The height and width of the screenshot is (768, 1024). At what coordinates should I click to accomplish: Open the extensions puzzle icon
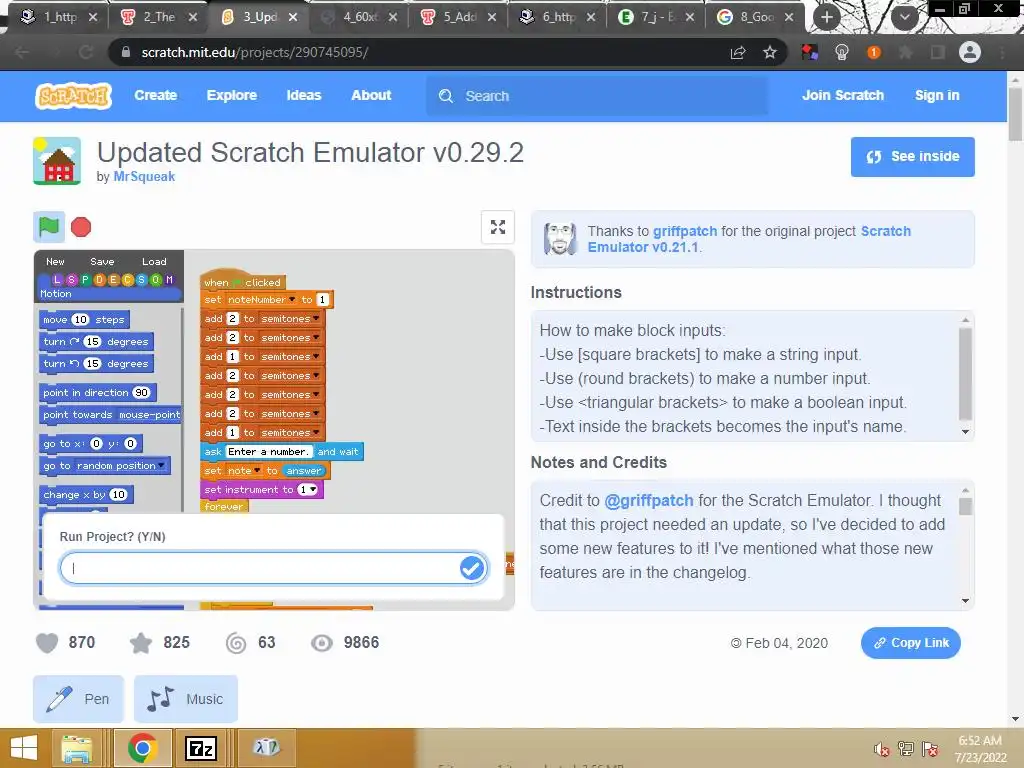tap(906, 52)
